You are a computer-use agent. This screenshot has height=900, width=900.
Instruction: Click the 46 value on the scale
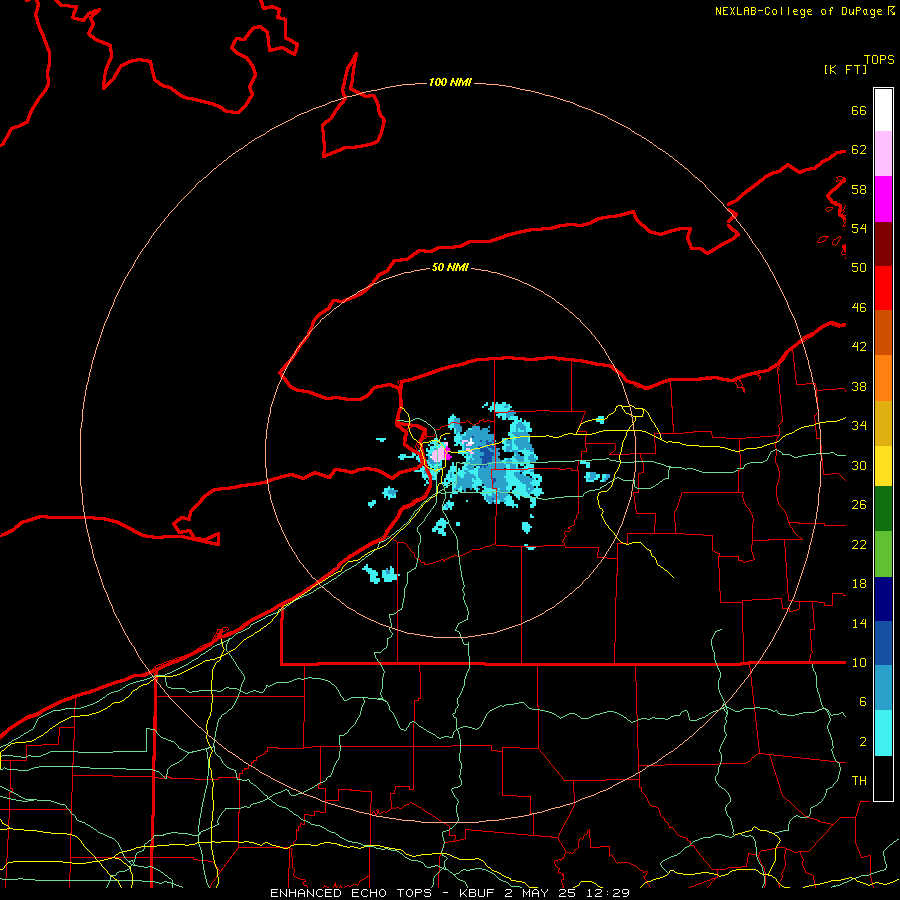point(859,307)
